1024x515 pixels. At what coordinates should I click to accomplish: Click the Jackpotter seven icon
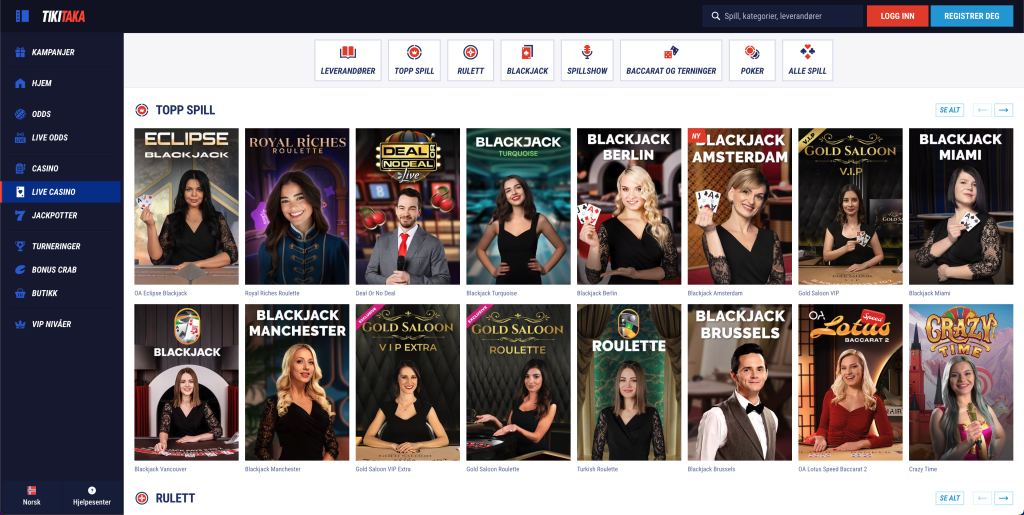pyautogui.click(x=20, y=215)
